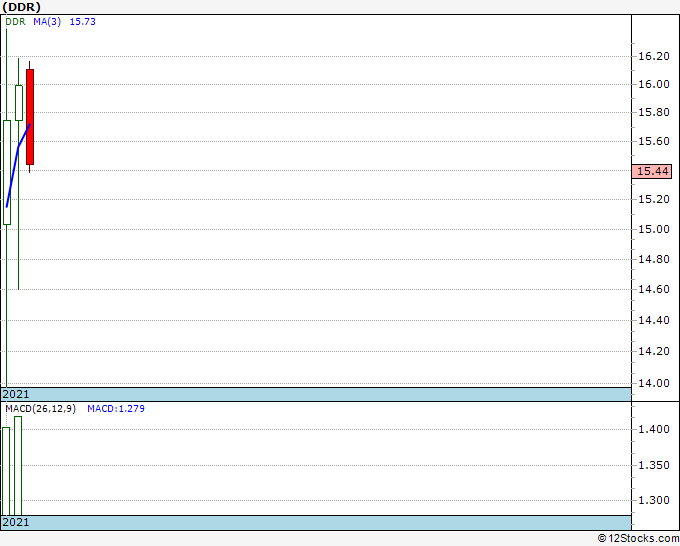Click the 1.400 MACD axis label
This screenshot has width=680, height=546.
pyautogui.click(x=654, y=429)
